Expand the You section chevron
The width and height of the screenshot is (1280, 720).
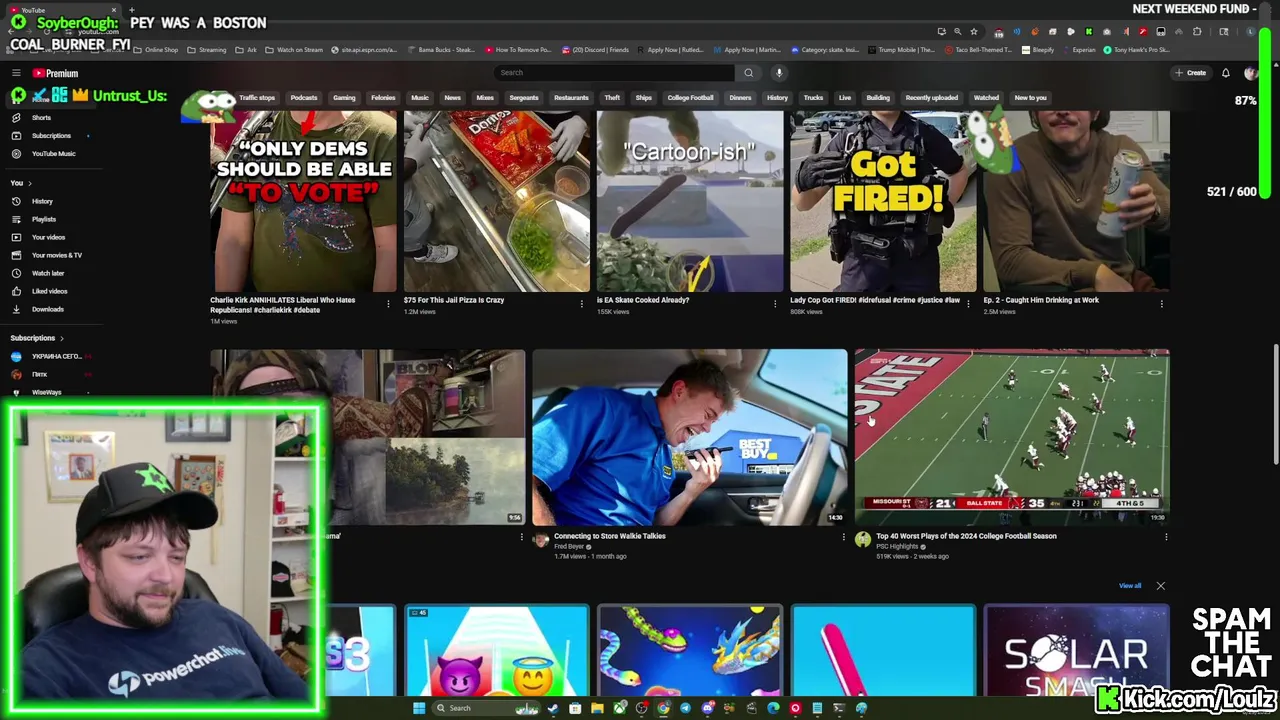pyautogui.click(x=29, y=183)
